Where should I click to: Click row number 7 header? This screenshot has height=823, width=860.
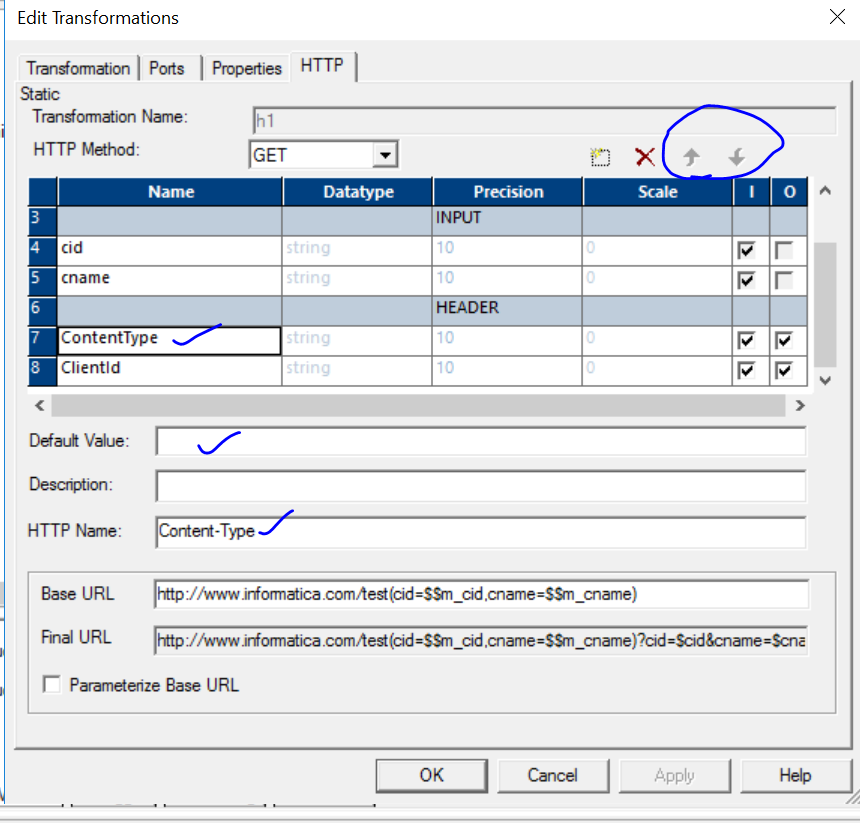click(x=42, y=340)
